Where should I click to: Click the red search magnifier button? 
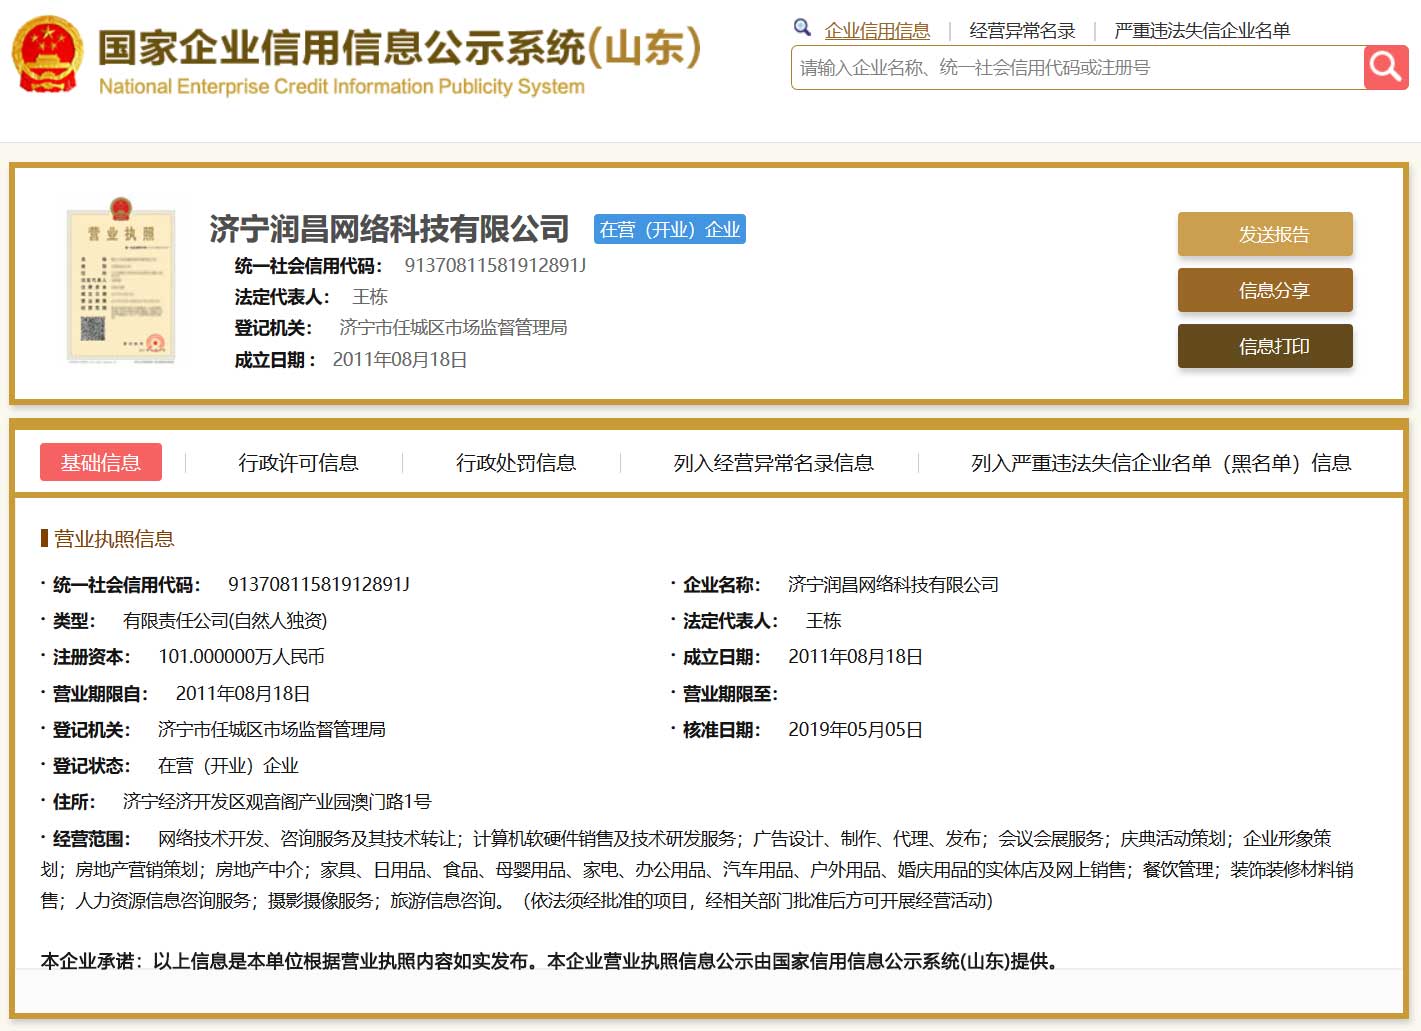(1386, 67)
